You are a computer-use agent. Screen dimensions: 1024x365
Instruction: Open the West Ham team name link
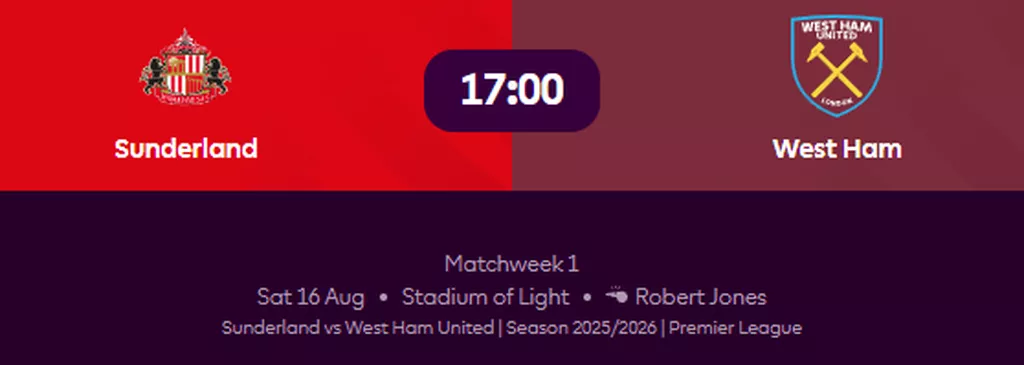click(x=837, y=149)
